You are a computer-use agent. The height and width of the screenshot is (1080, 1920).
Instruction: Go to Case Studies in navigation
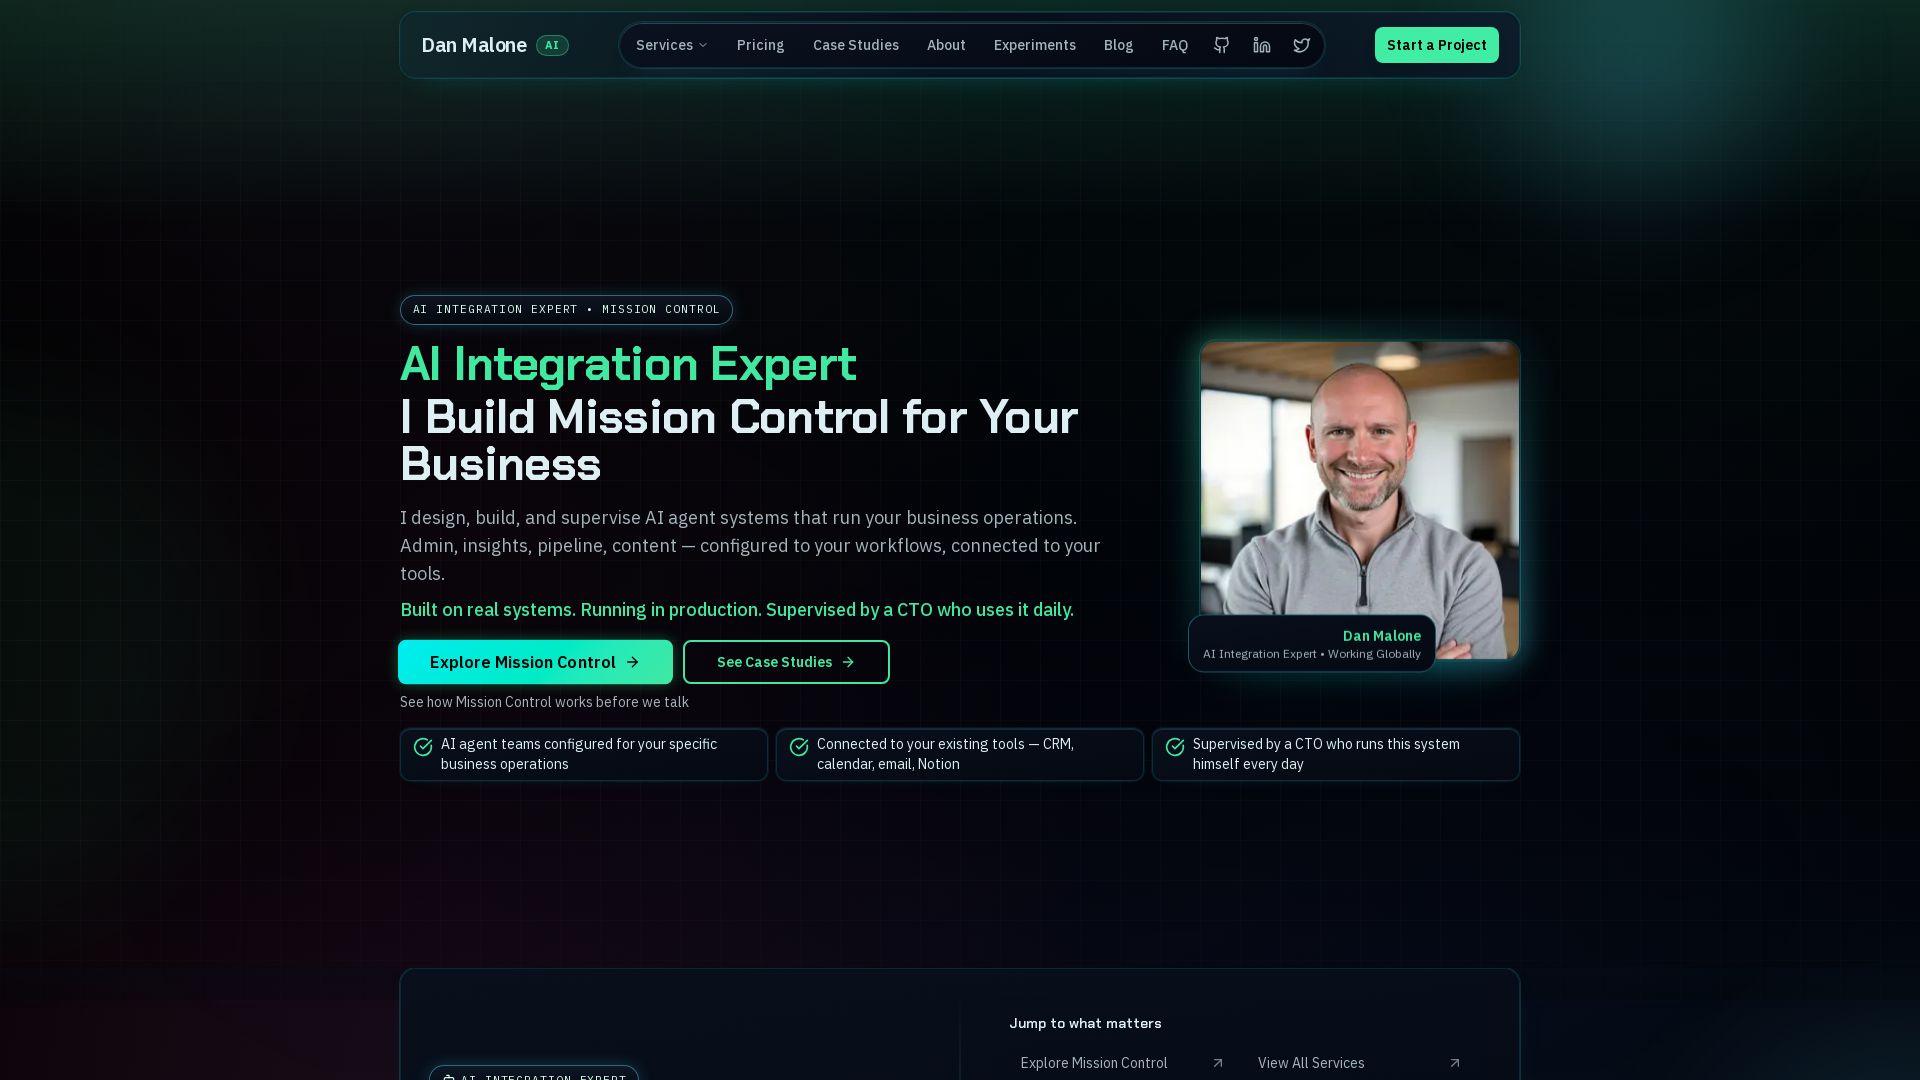pos(856,45)
